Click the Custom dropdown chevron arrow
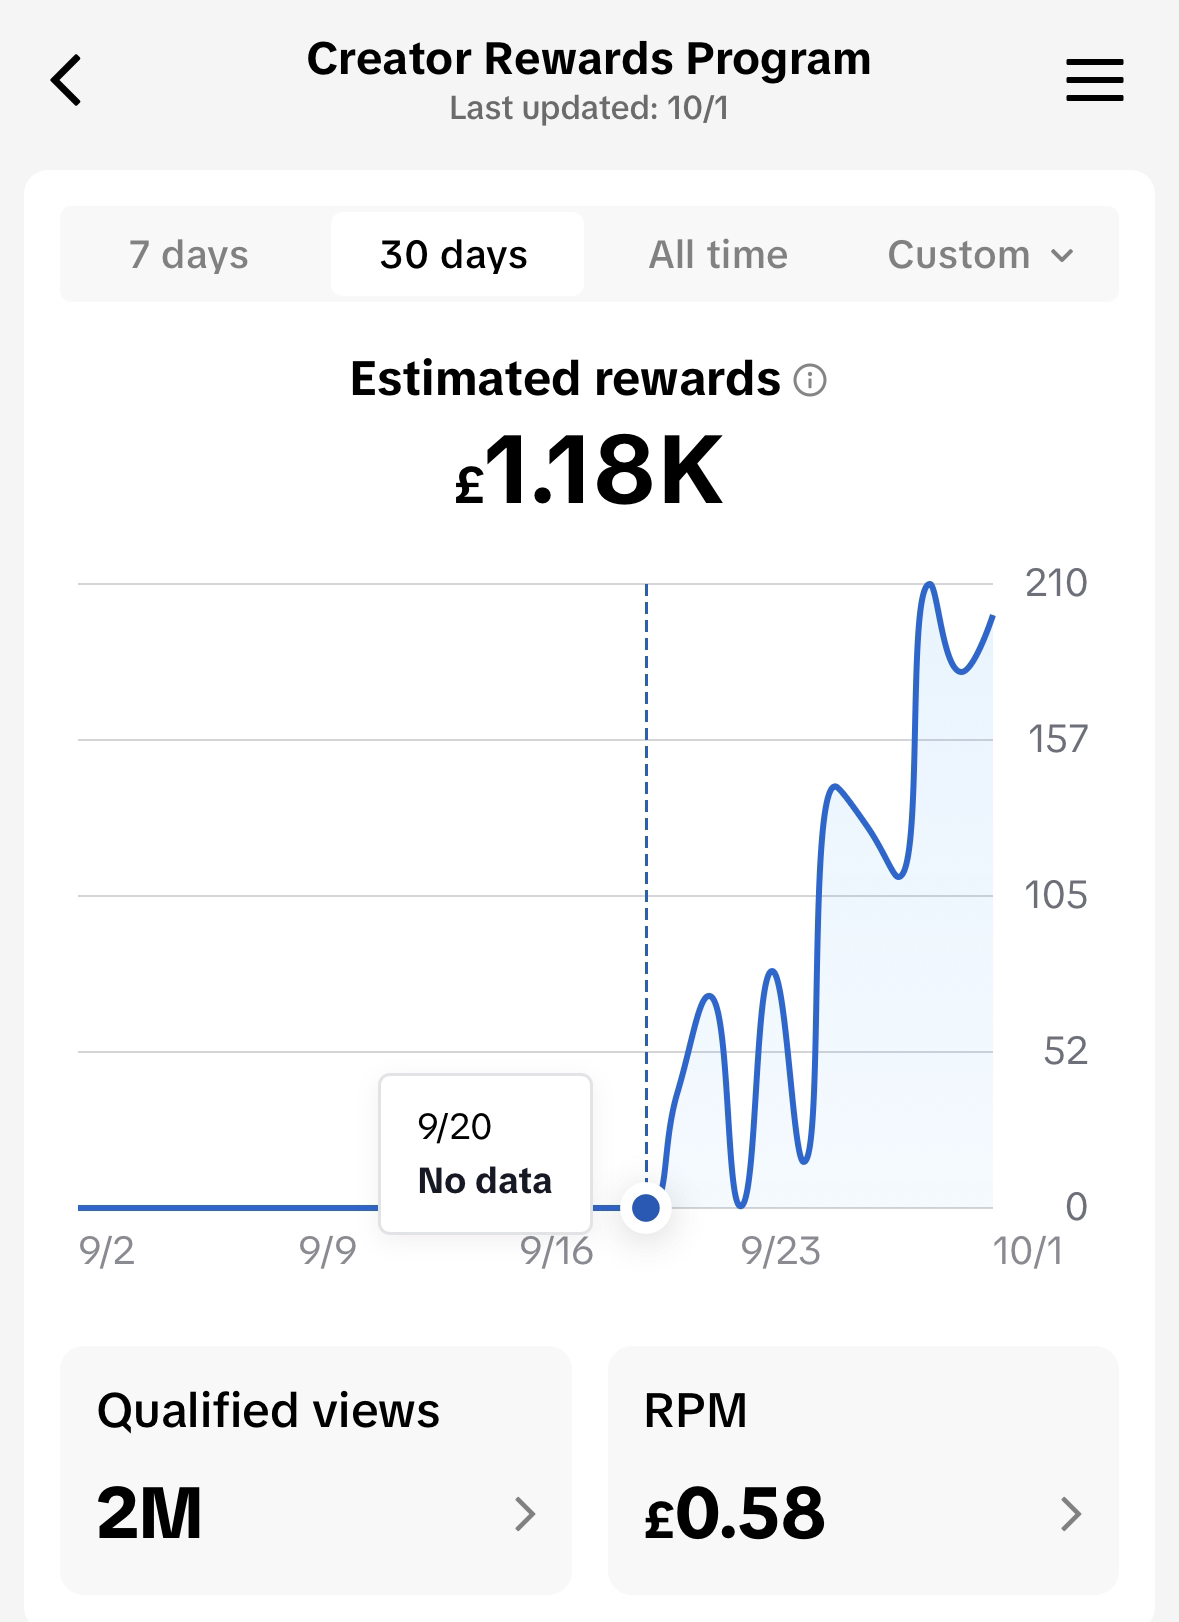Viewport: 1179px width, 1622px height. click(x=1062, y=256)
